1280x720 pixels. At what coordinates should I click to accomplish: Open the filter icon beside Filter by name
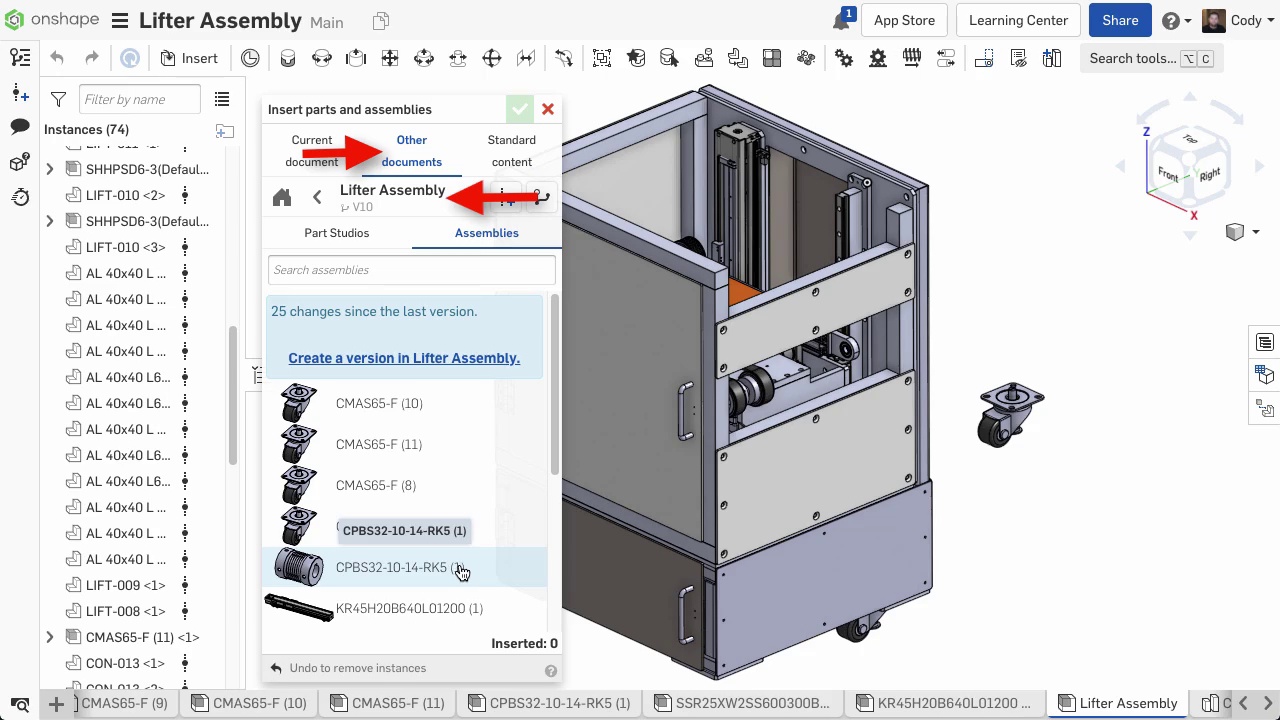click(x=58, y=99)
